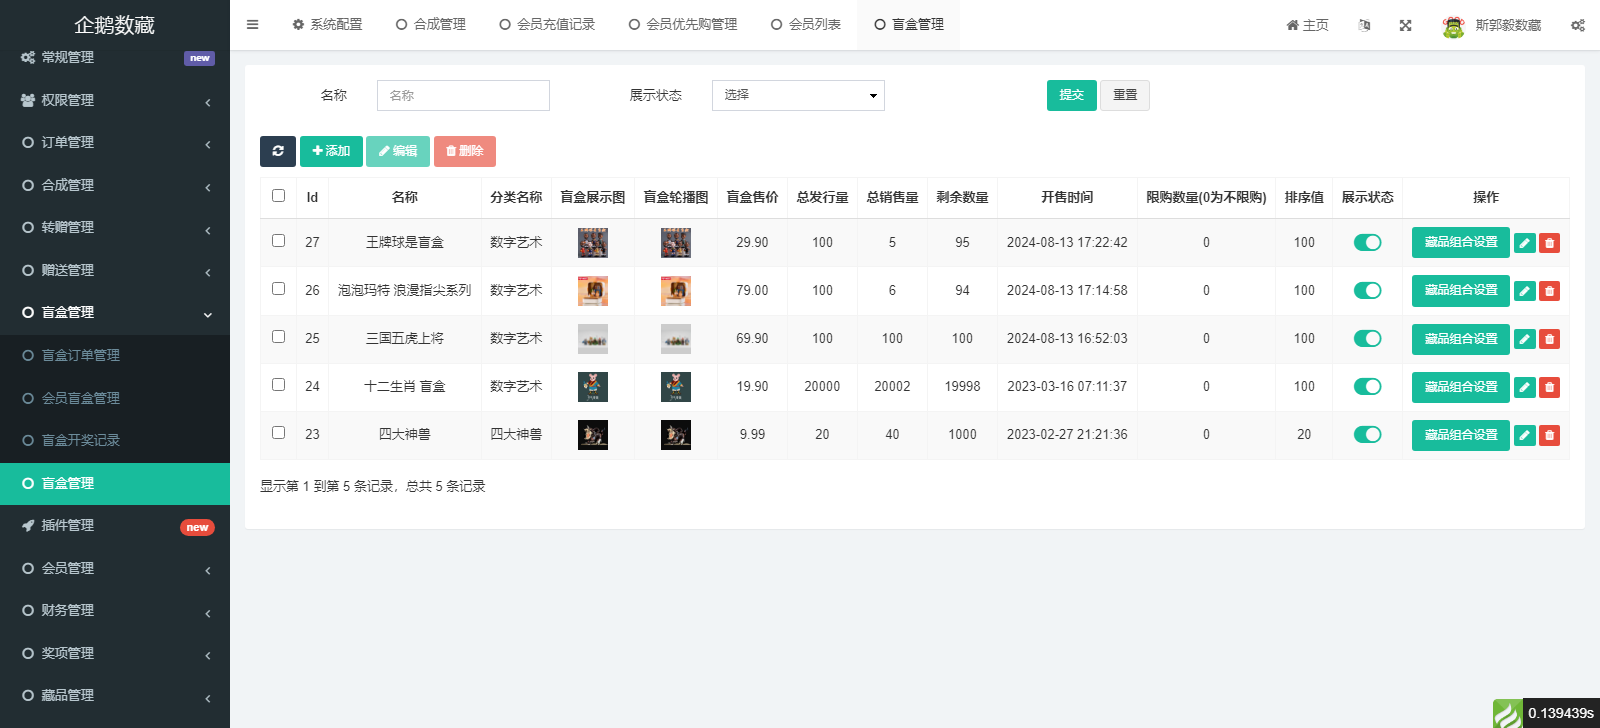Open 常规管理 in the sidebar

pos(115,58)
